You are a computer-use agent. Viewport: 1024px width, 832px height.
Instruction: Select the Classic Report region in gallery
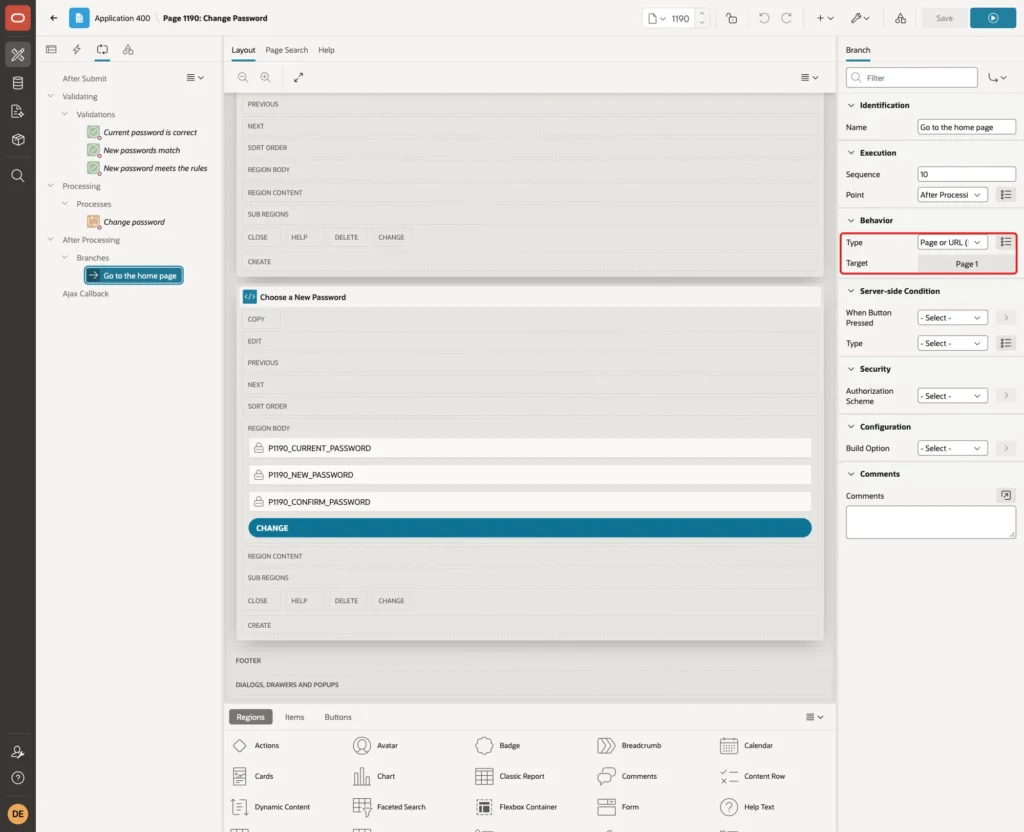tap(510, 776)
